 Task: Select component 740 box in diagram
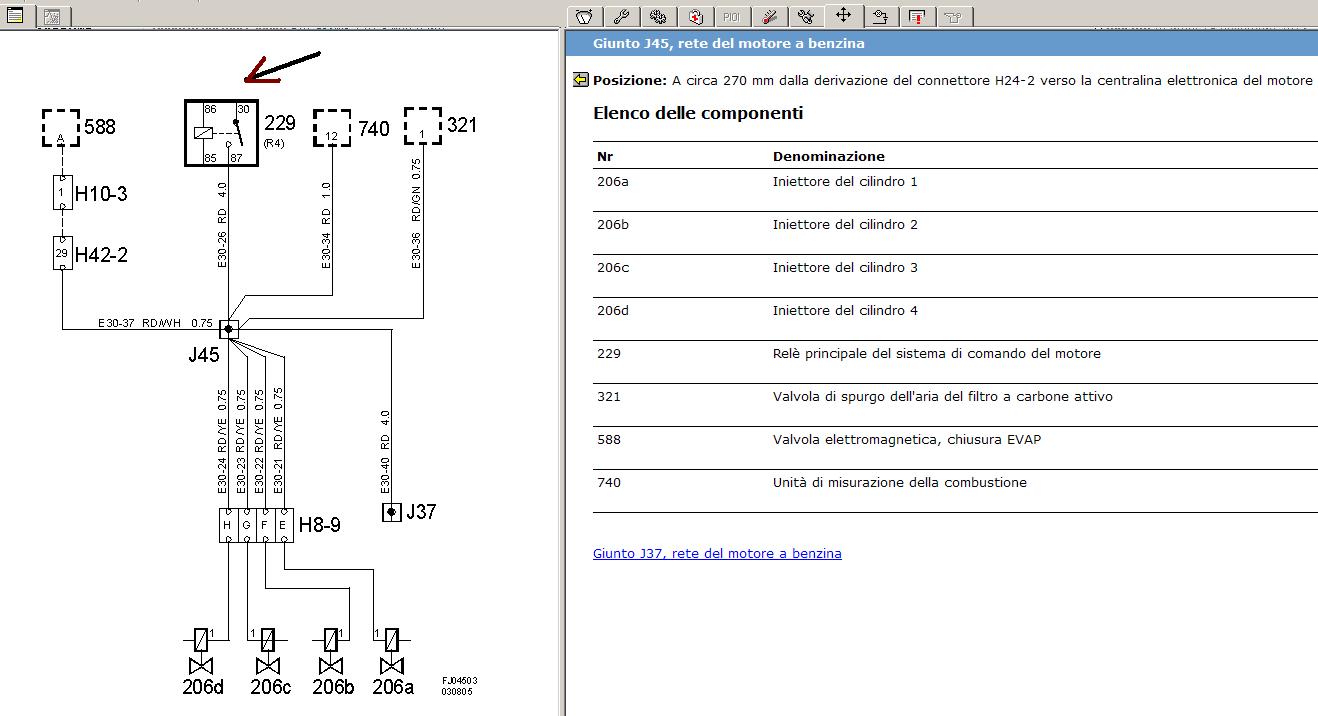[x=332, y=127]
